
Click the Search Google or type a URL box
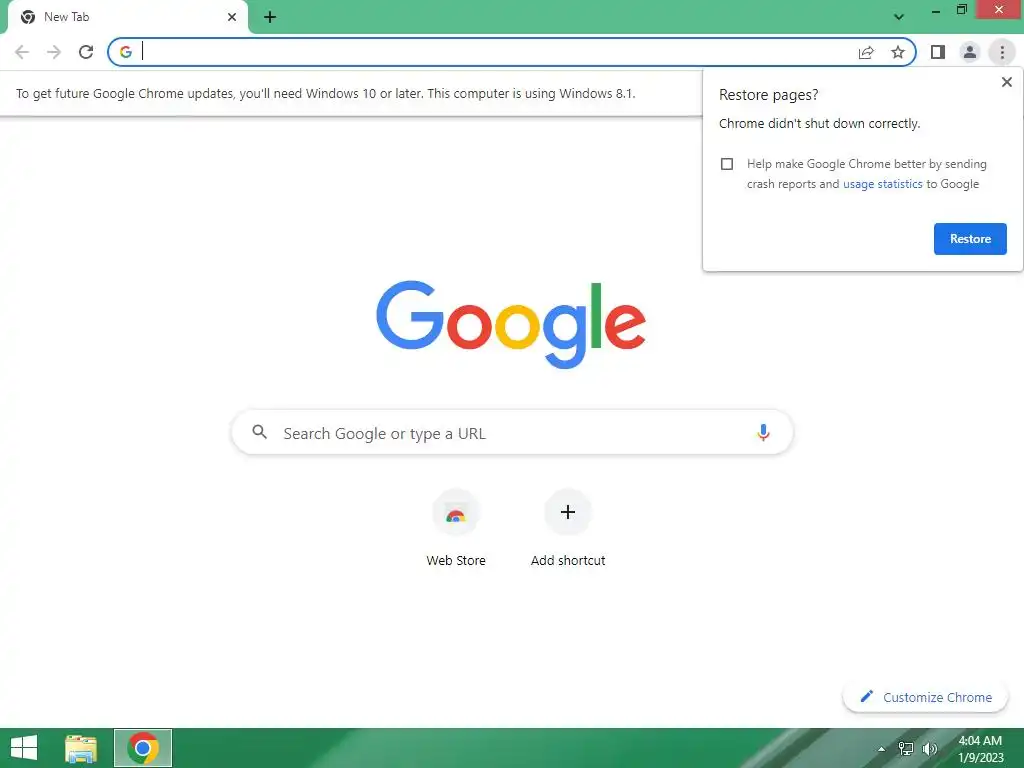[x=512, y=432]
